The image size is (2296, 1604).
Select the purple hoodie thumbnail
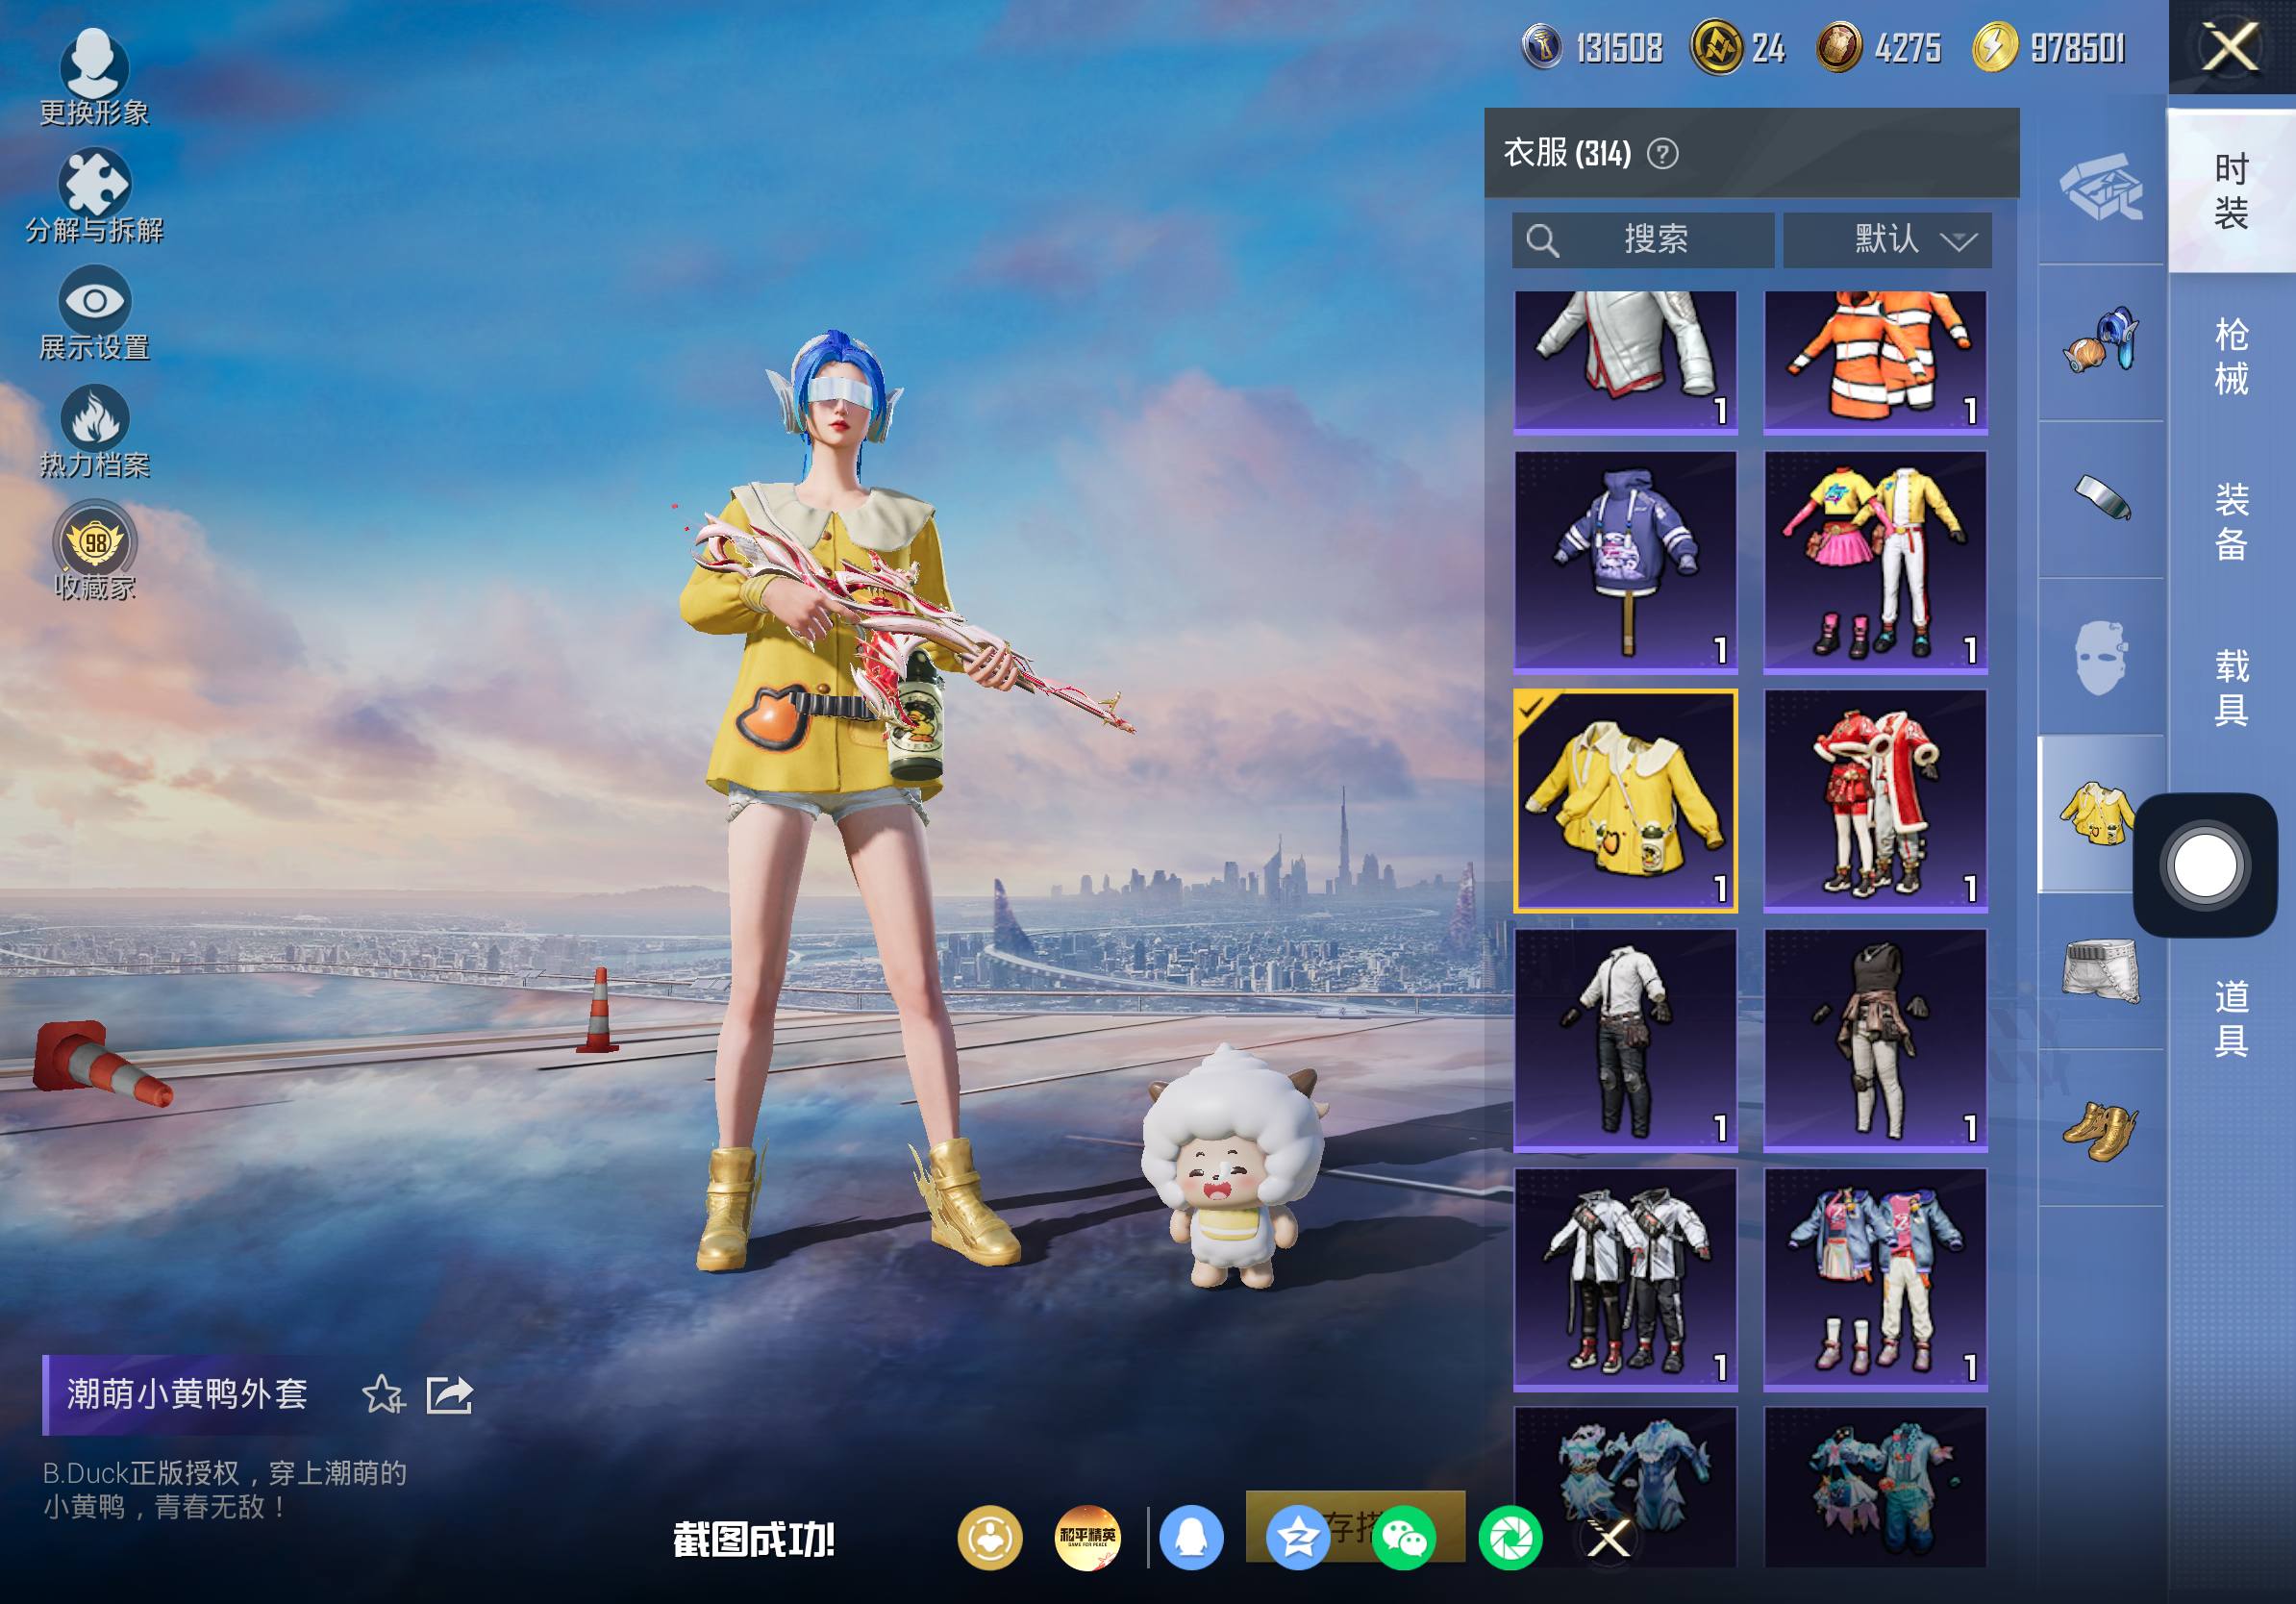coord(1625,560)
